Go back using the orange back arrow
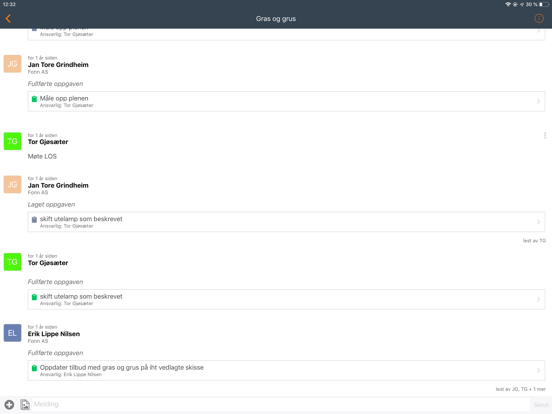This screenshot has height=414, width=552. (x=8, y=19)
